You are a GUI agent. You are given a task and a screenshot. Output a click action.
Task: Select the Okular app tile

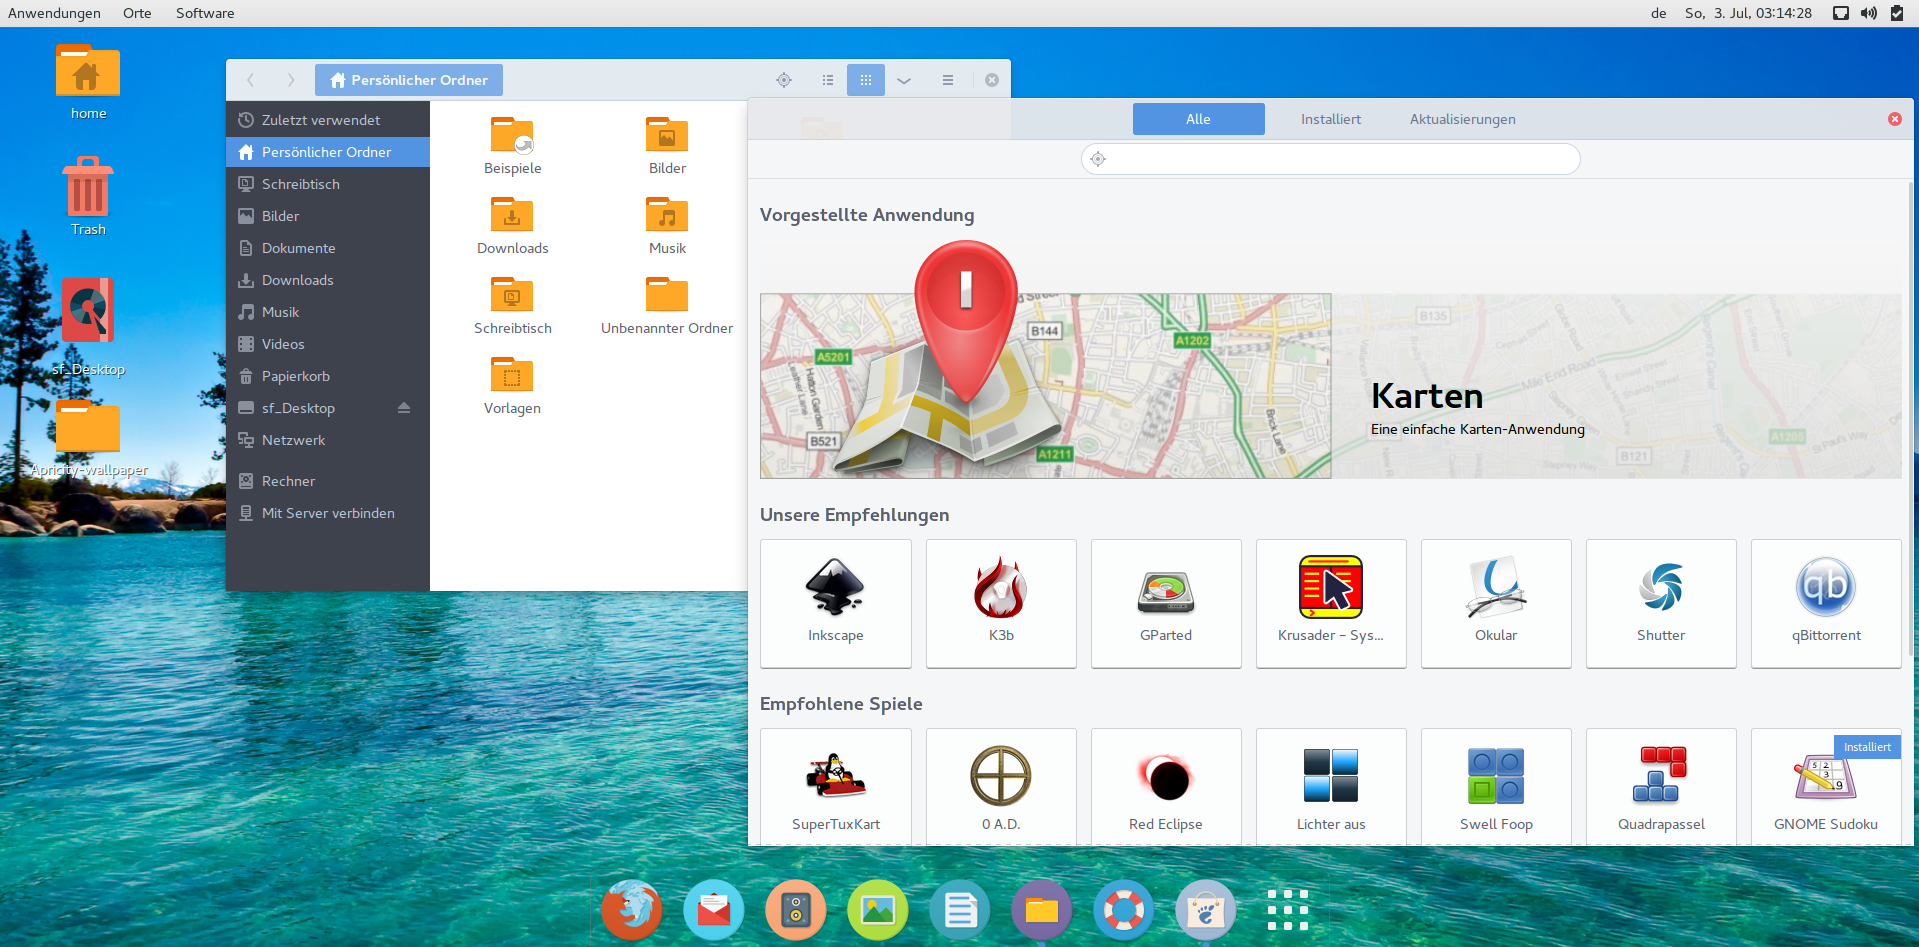[1496, 603]
